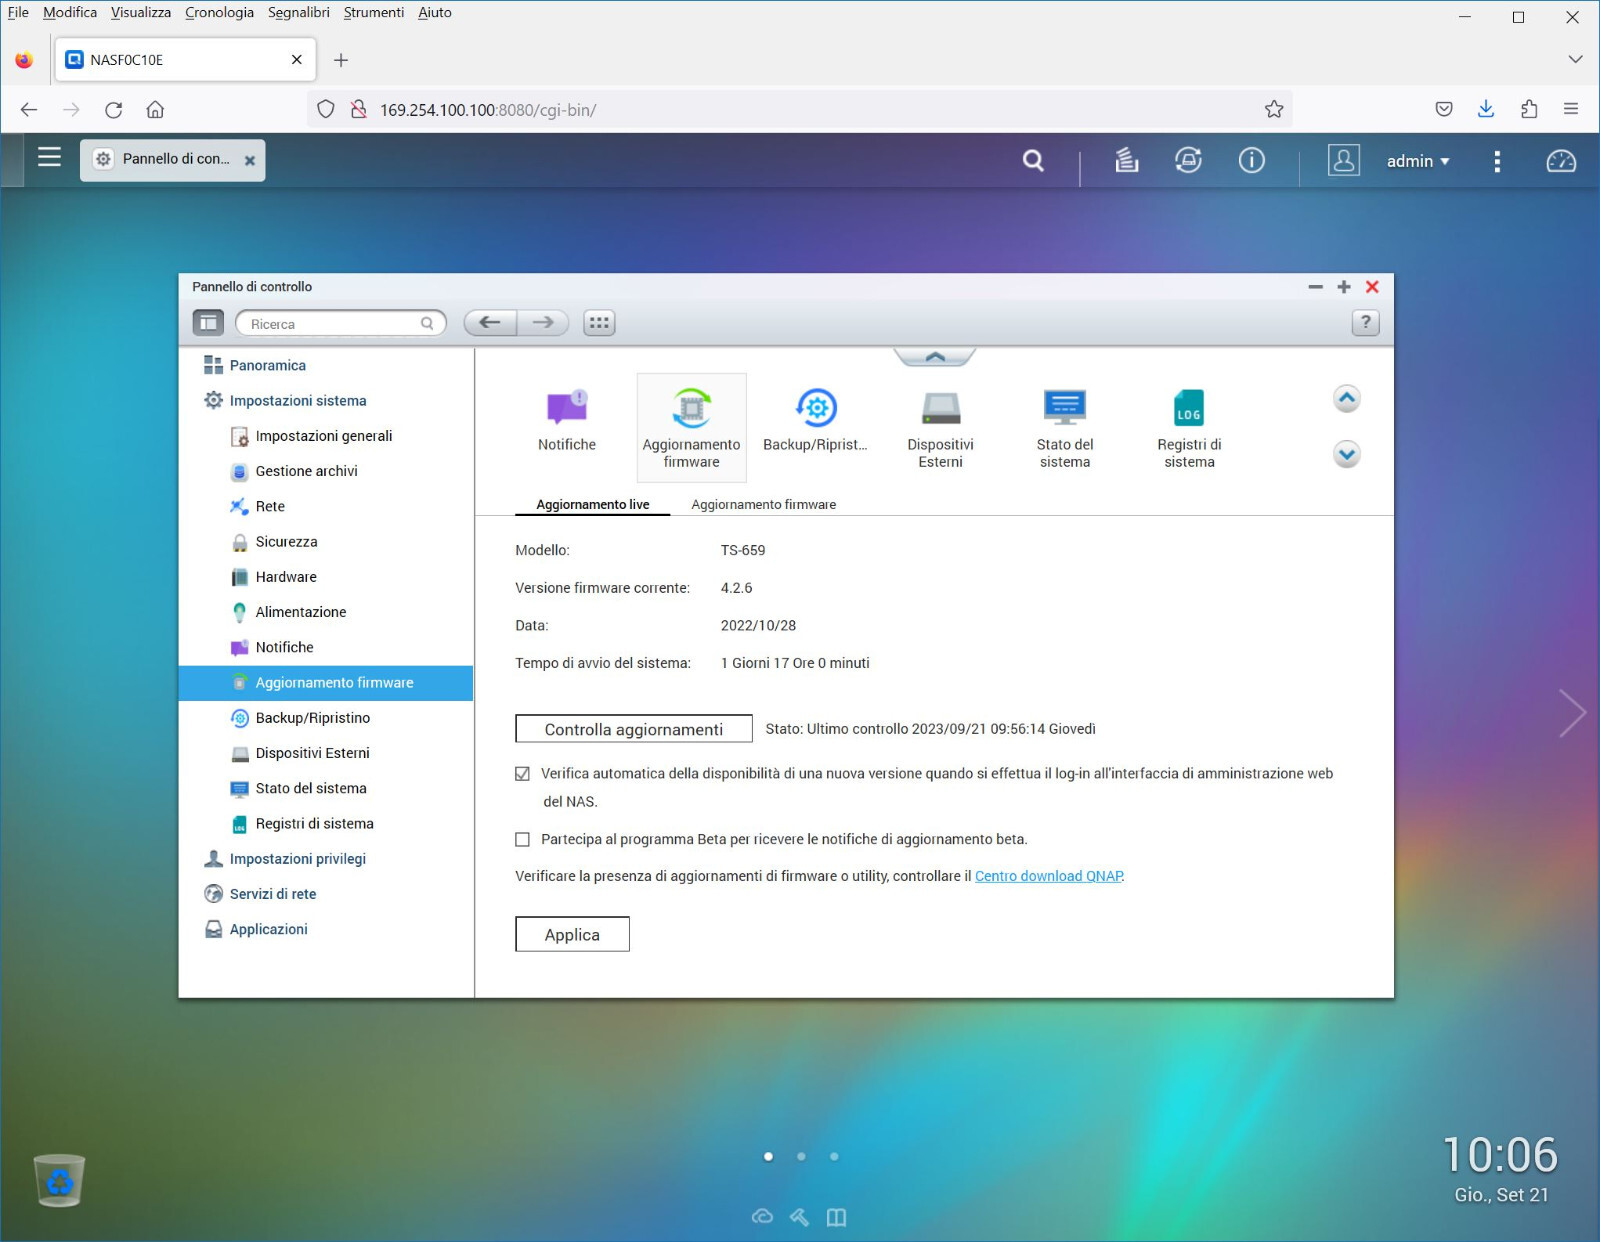Open Impostazioni generali in sidebar
Image resolution: width=1600 pixels, height=1242 pixels.
coord(324,435)
